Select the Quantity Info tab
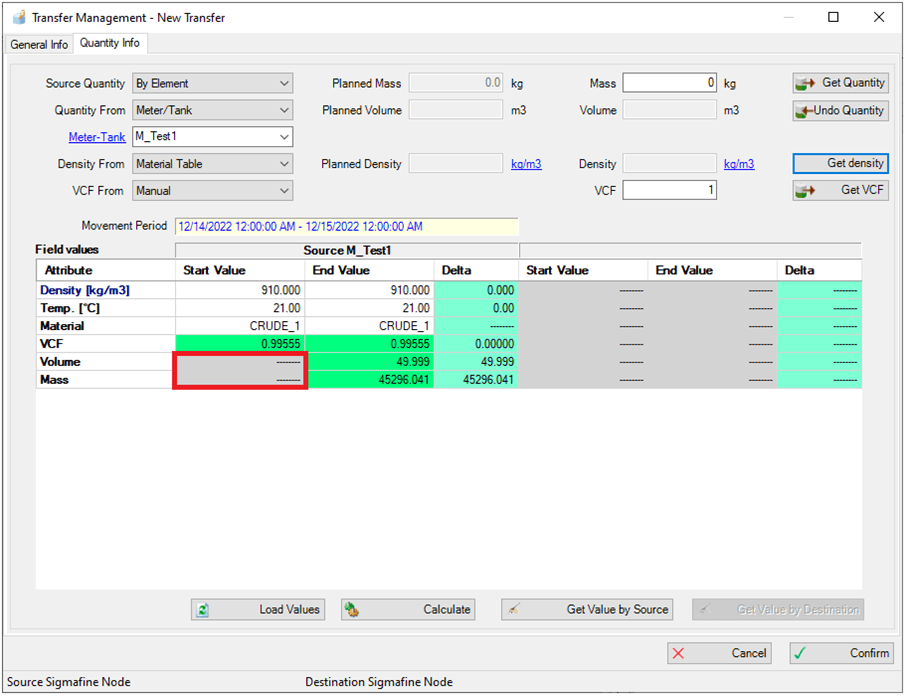 pos(110,44)
